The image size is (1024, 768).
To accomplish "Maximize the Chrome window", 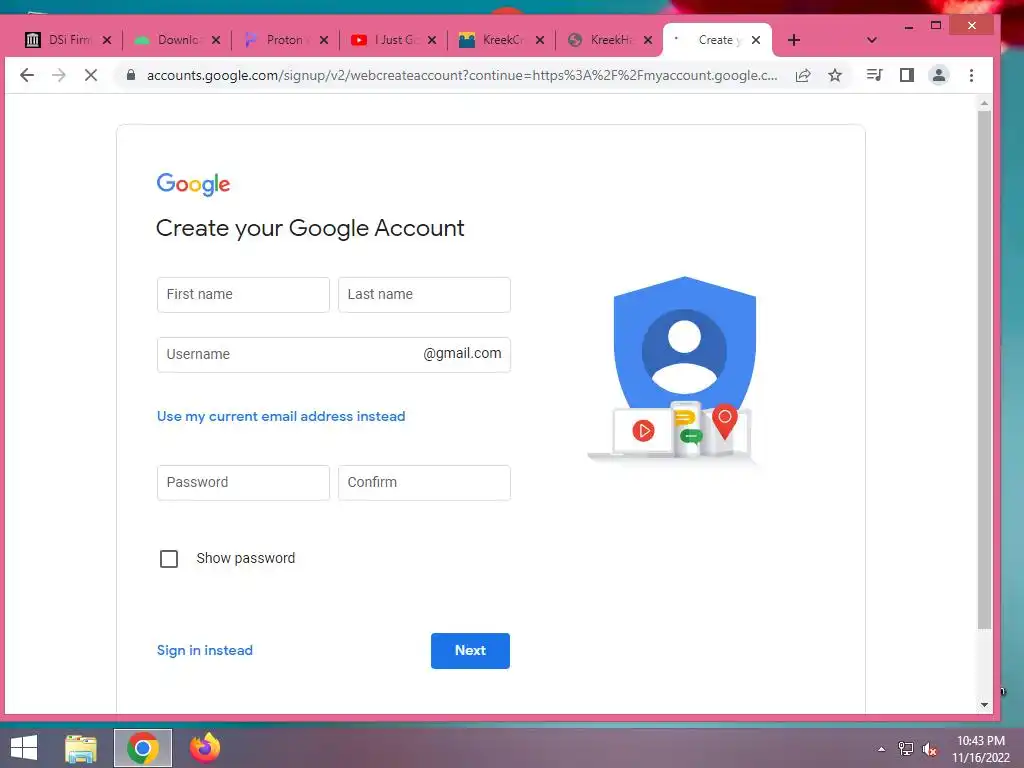I will point(936,26).
